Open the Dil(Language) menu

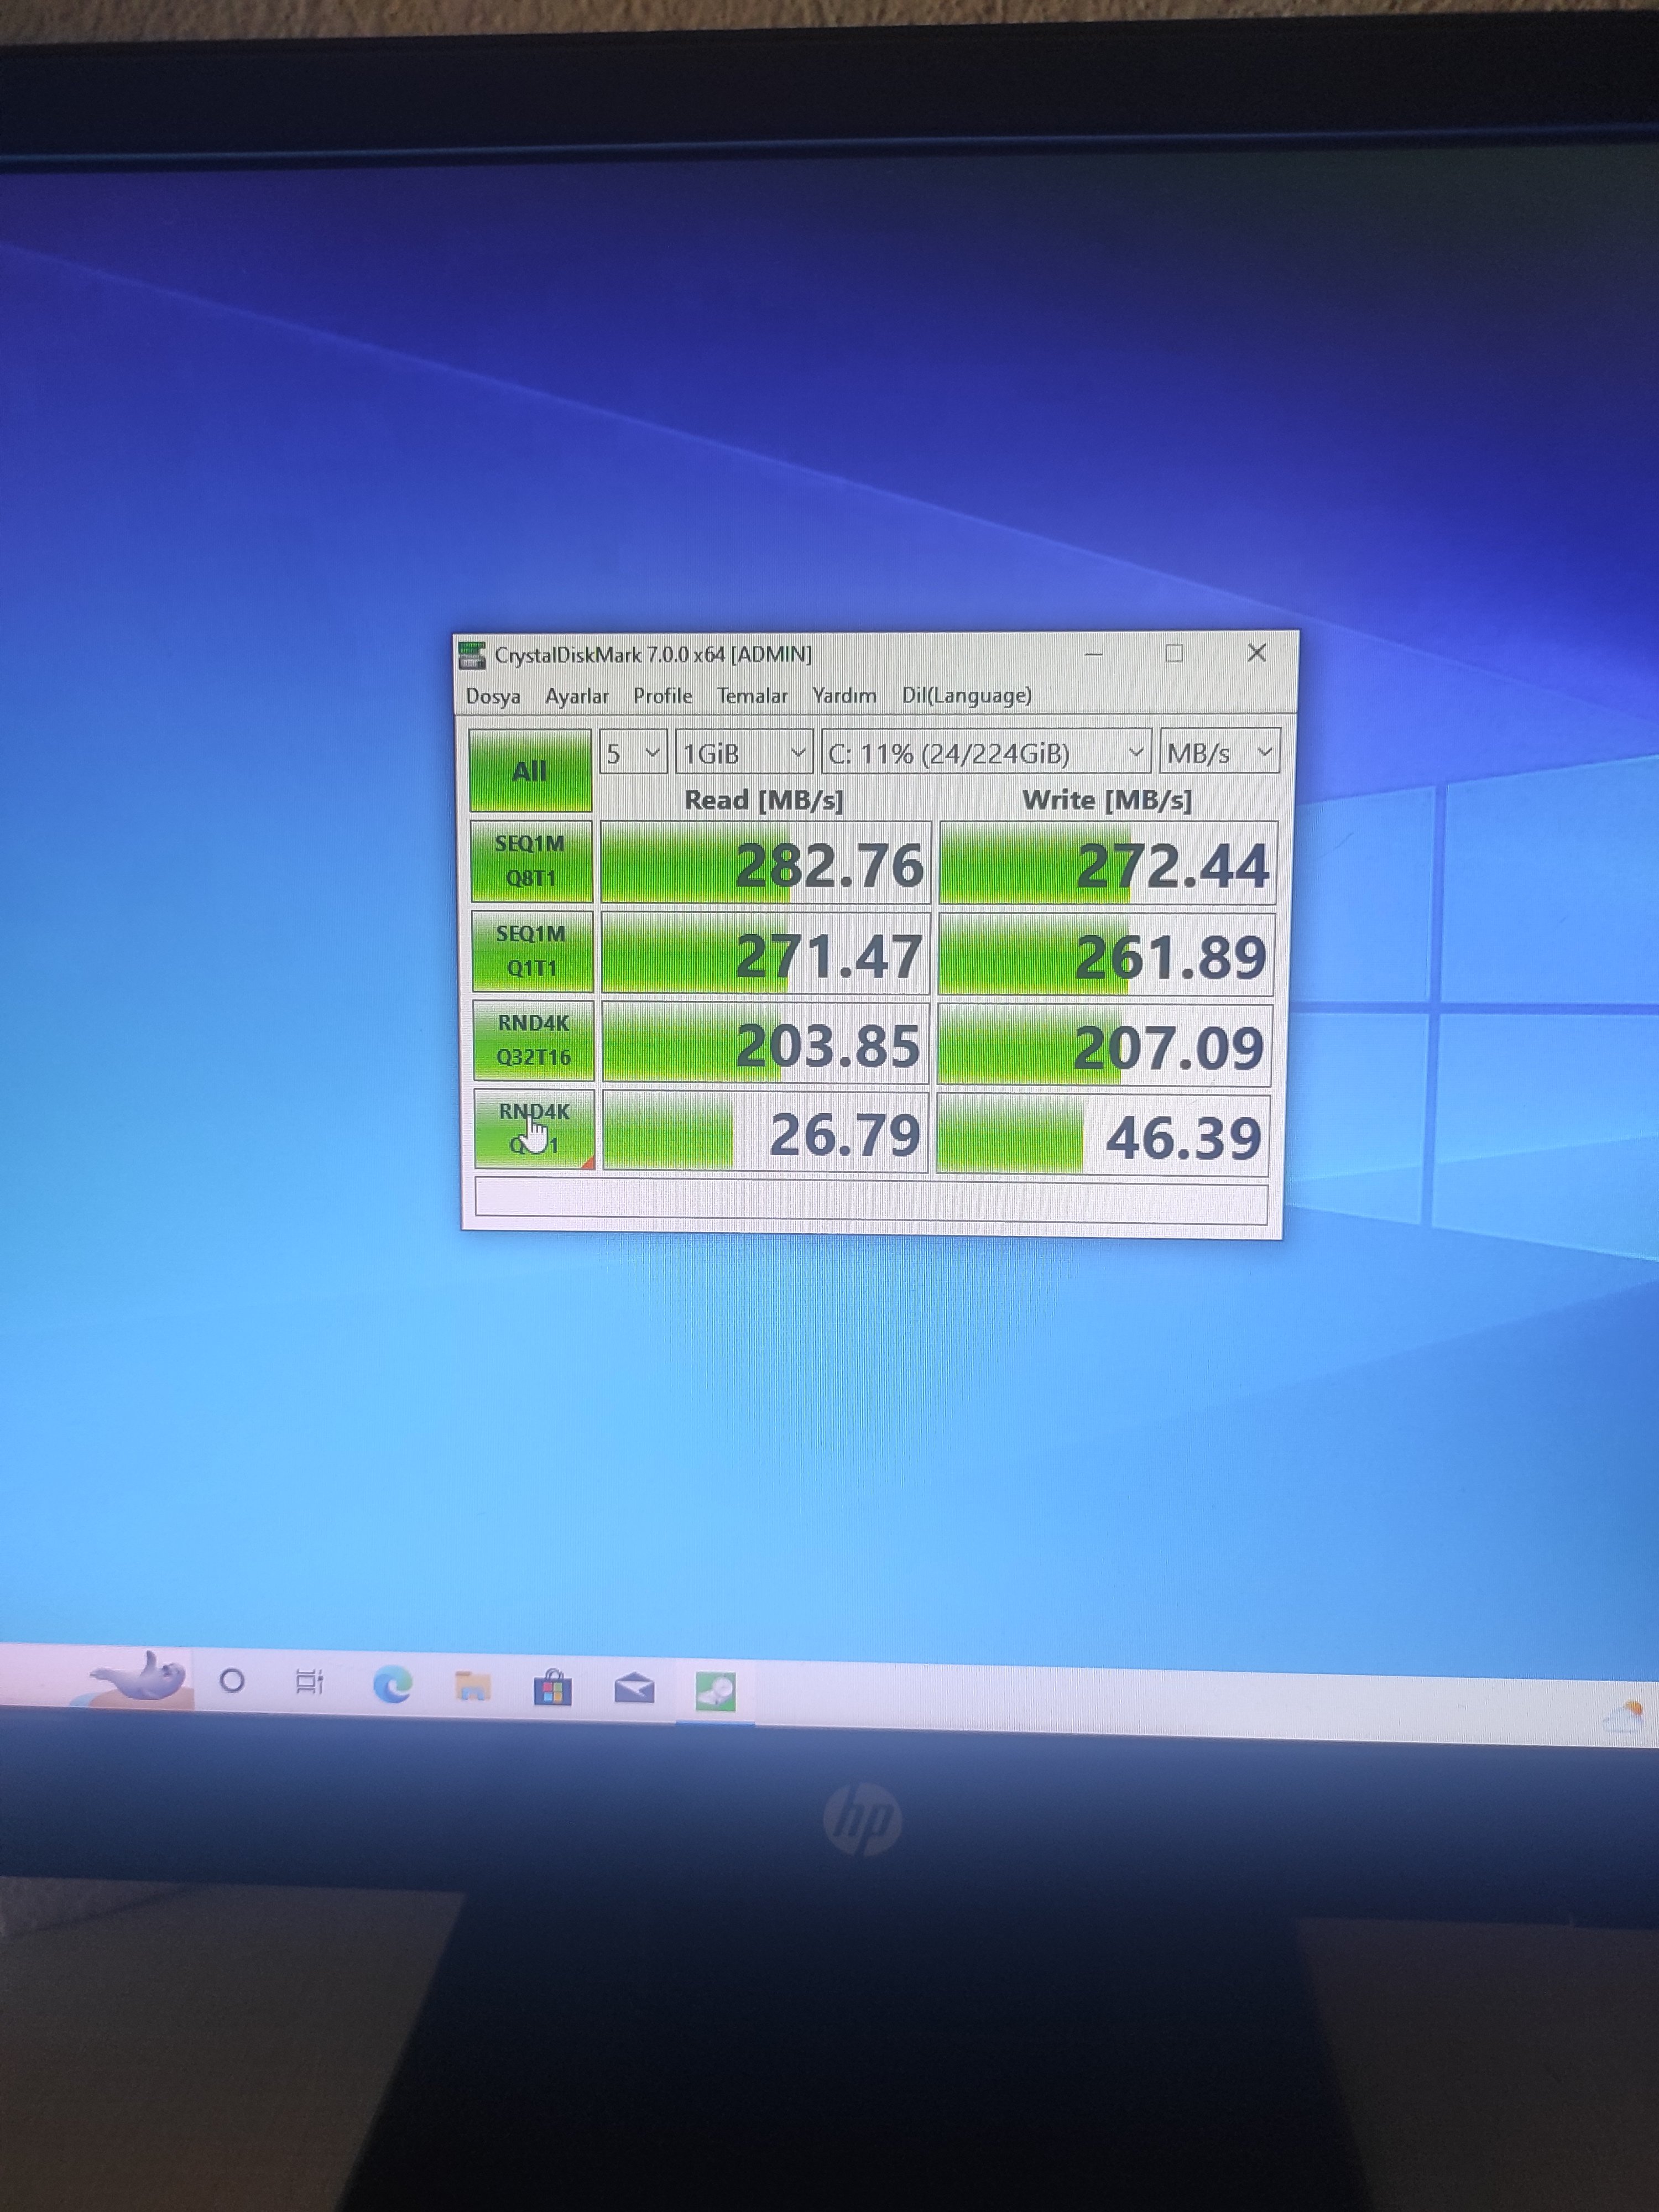coord(966,695)
